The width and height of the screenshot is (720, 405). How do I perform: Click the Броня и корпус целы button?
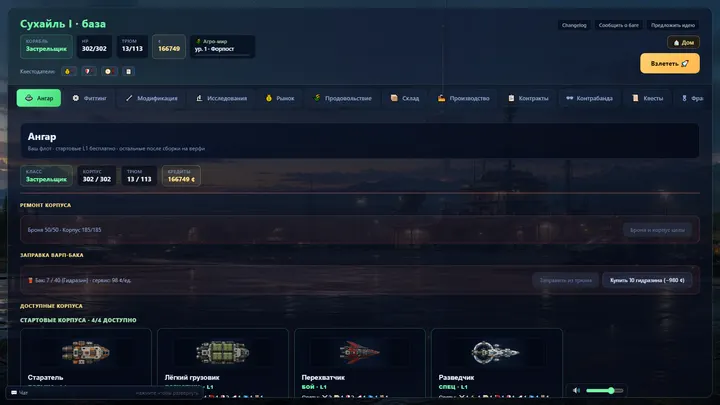point(657,230)
